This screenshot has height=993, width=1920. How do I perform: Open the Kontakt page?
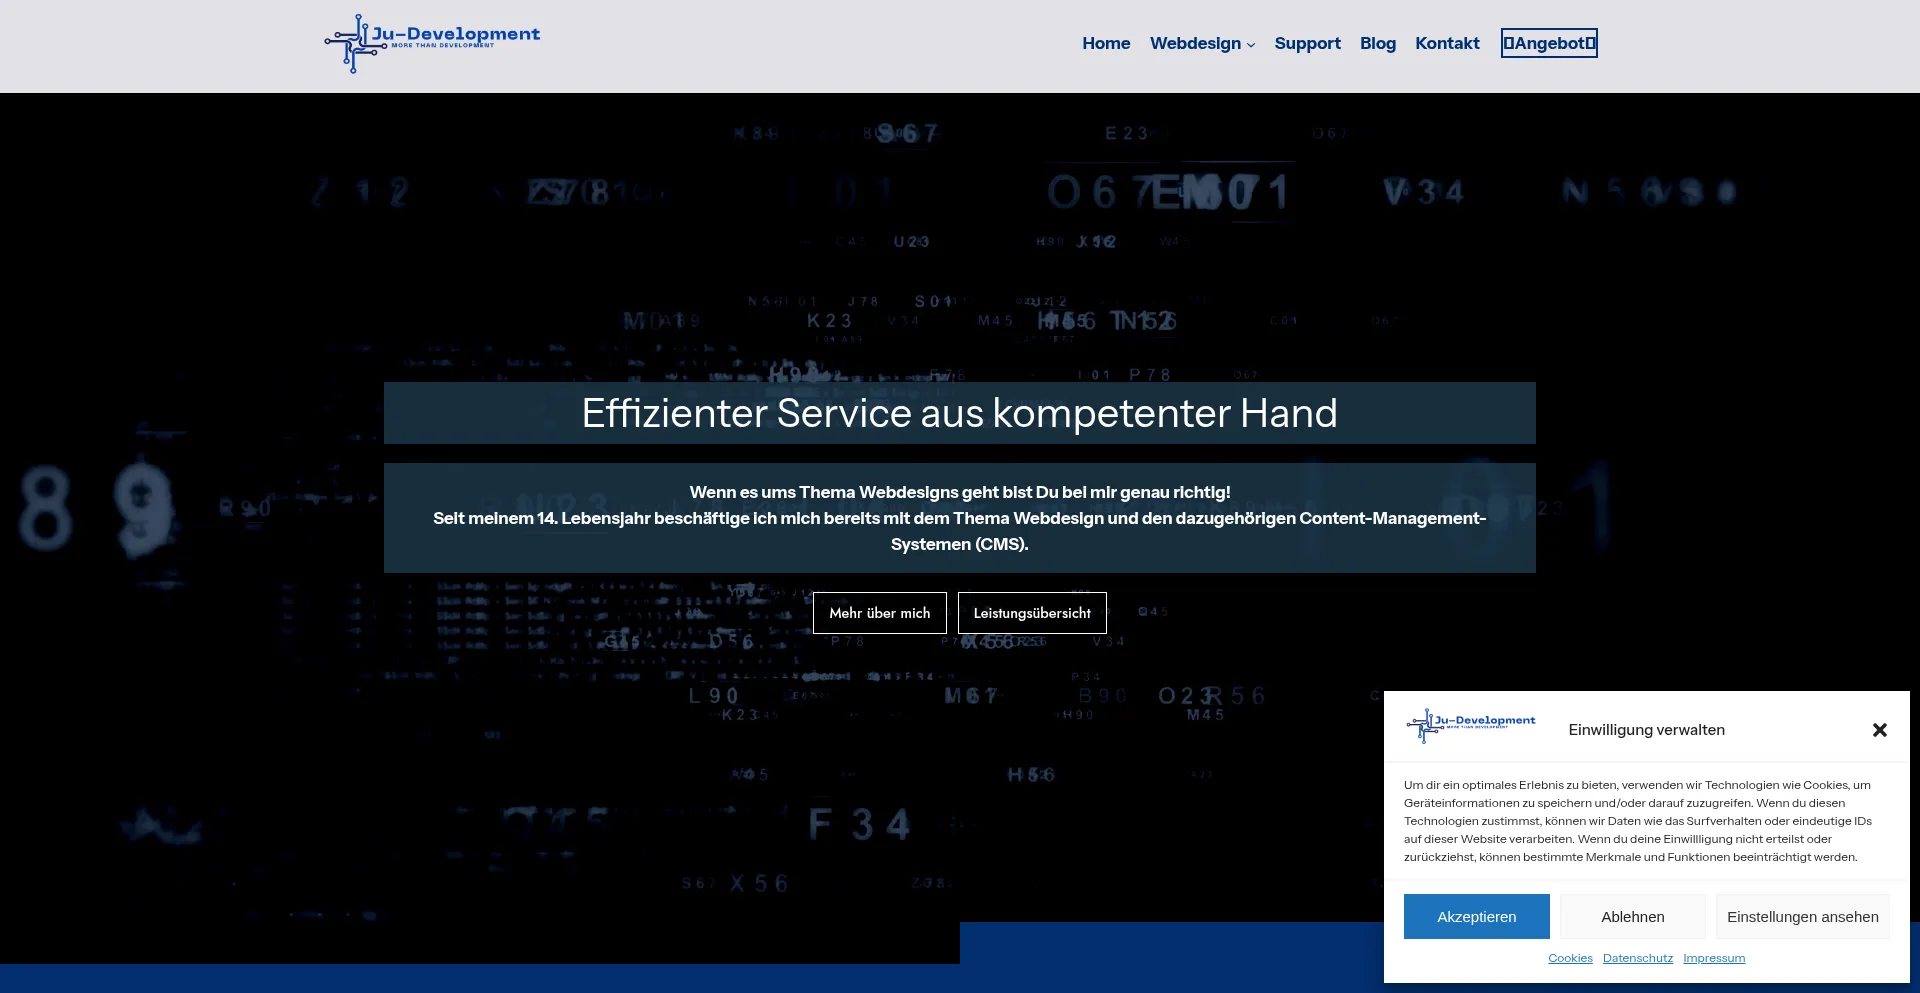[x=1447, y=43]
